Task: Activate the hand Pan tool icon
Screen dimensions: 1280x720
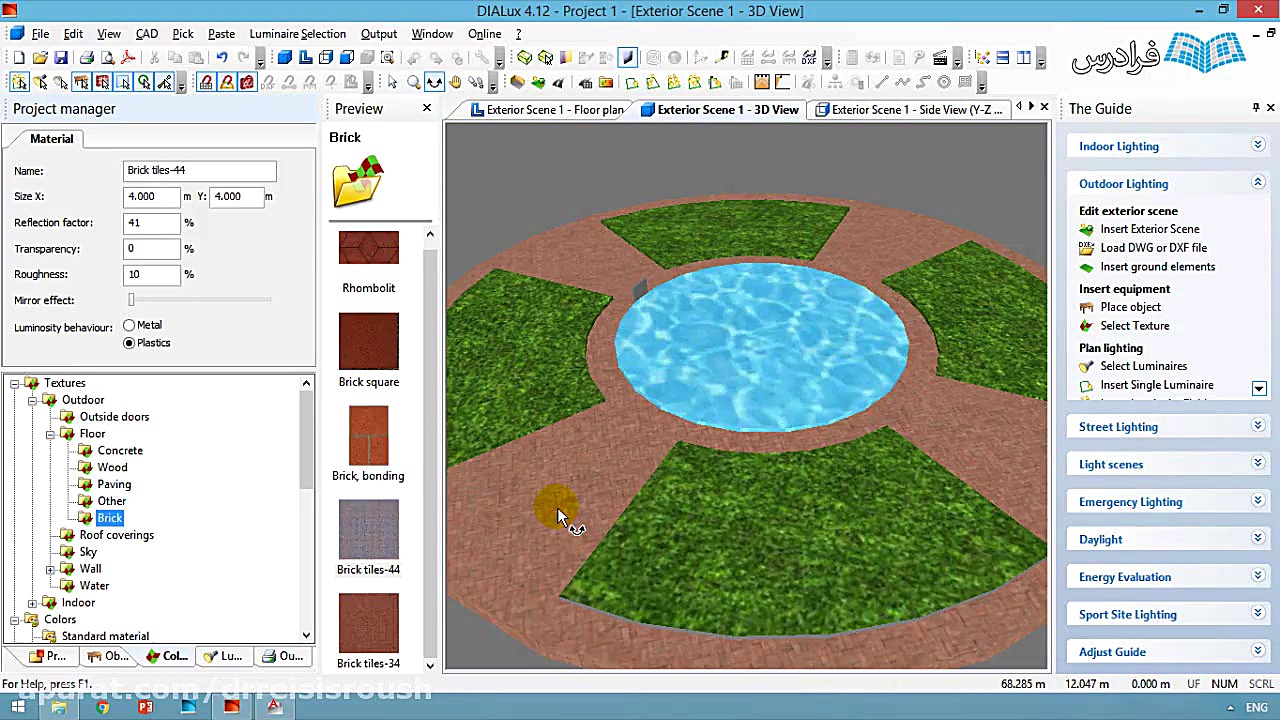Action: 455,83
